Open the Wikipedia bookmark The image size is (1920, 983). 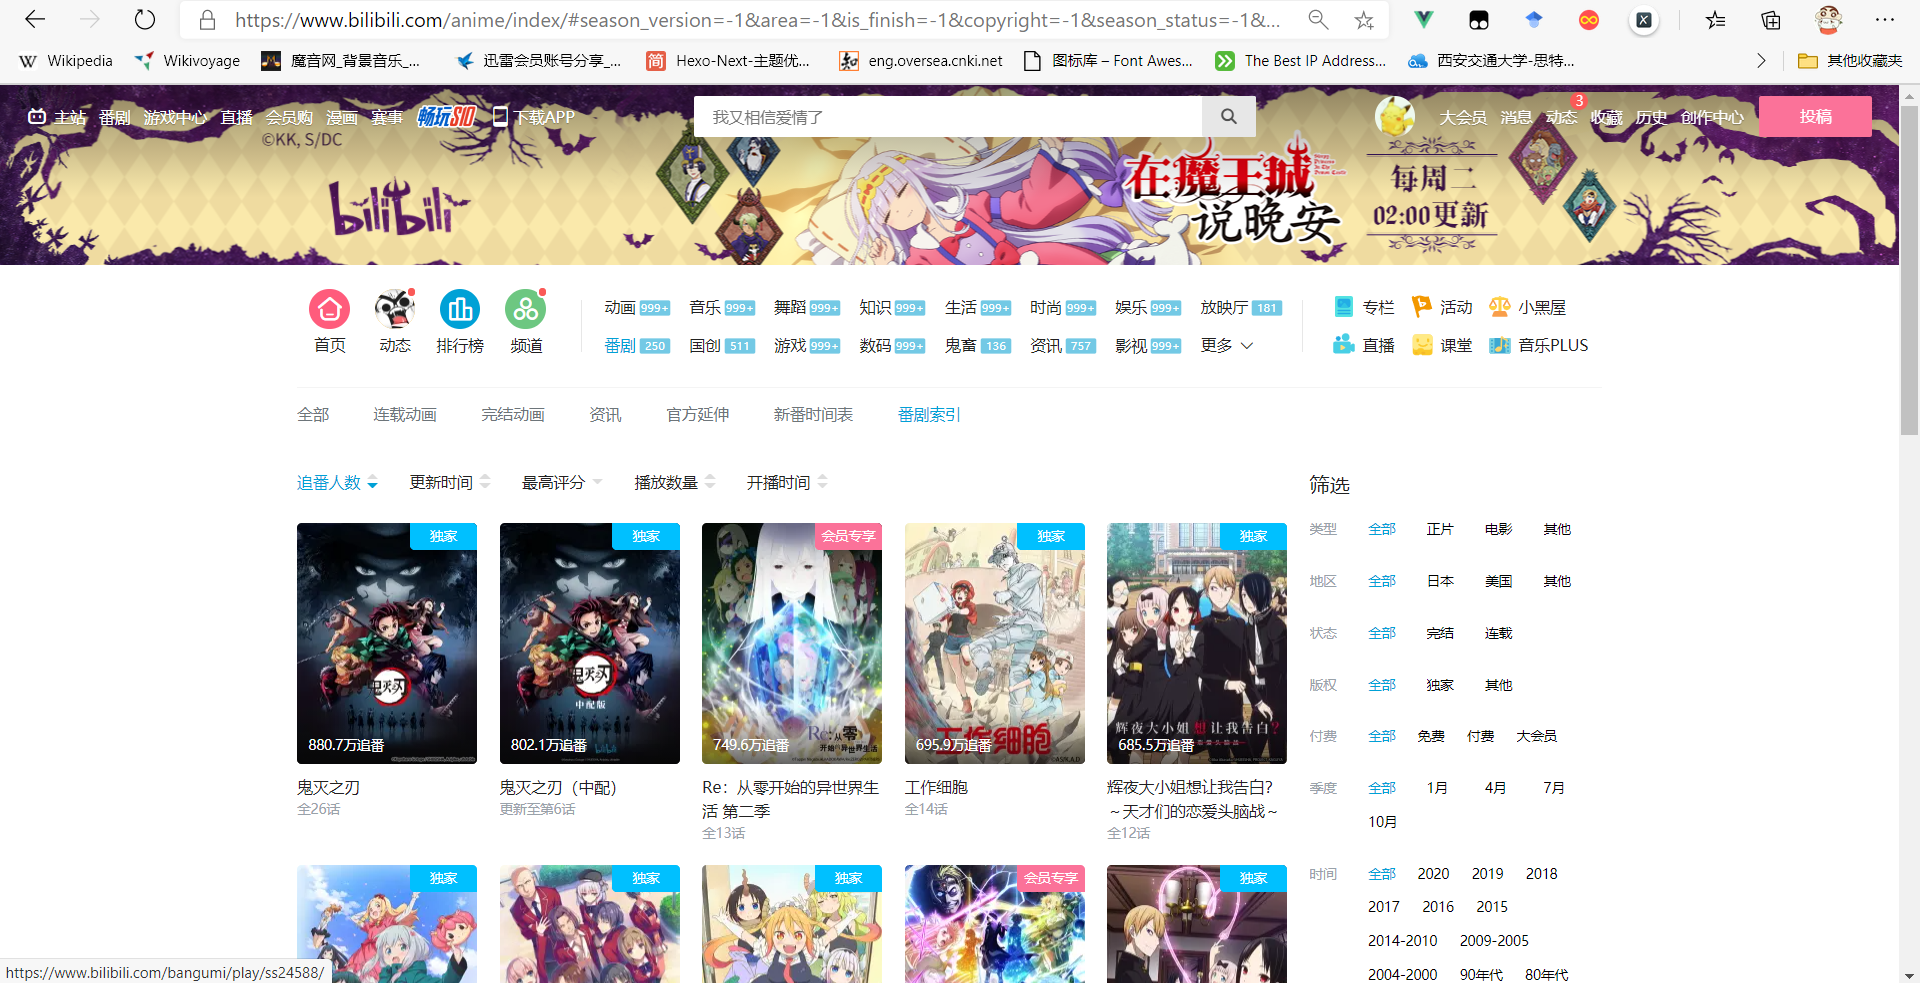(x=66, y=61)
